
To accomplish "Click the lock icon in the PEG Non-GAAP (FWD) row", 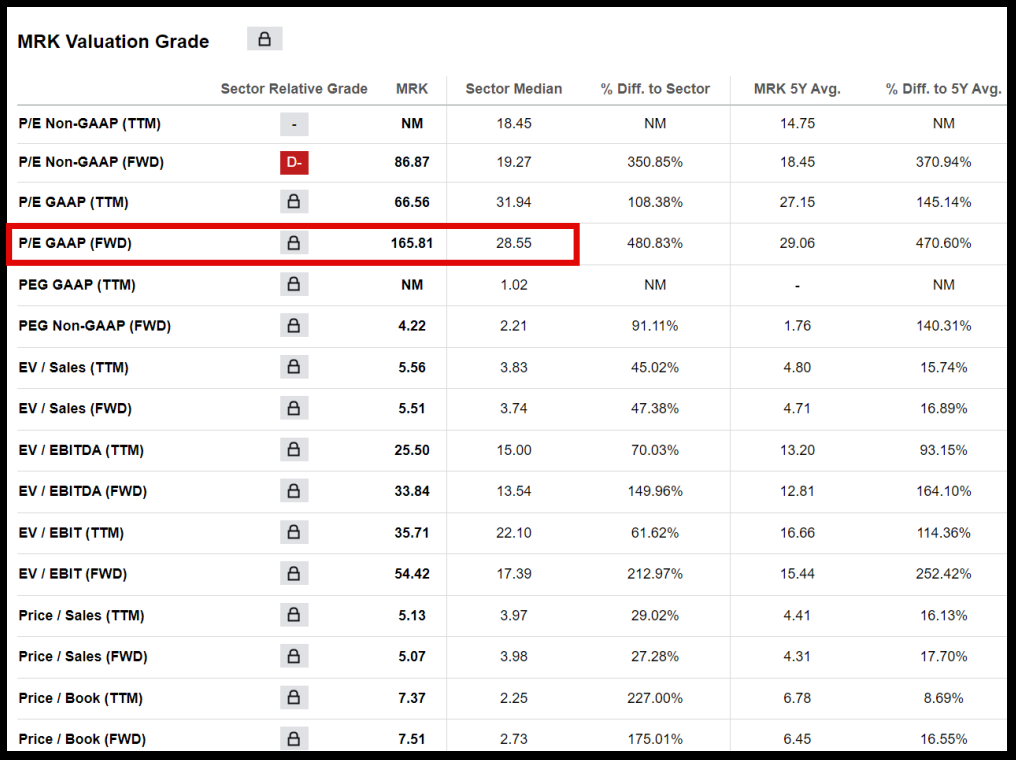I will 294,325.
